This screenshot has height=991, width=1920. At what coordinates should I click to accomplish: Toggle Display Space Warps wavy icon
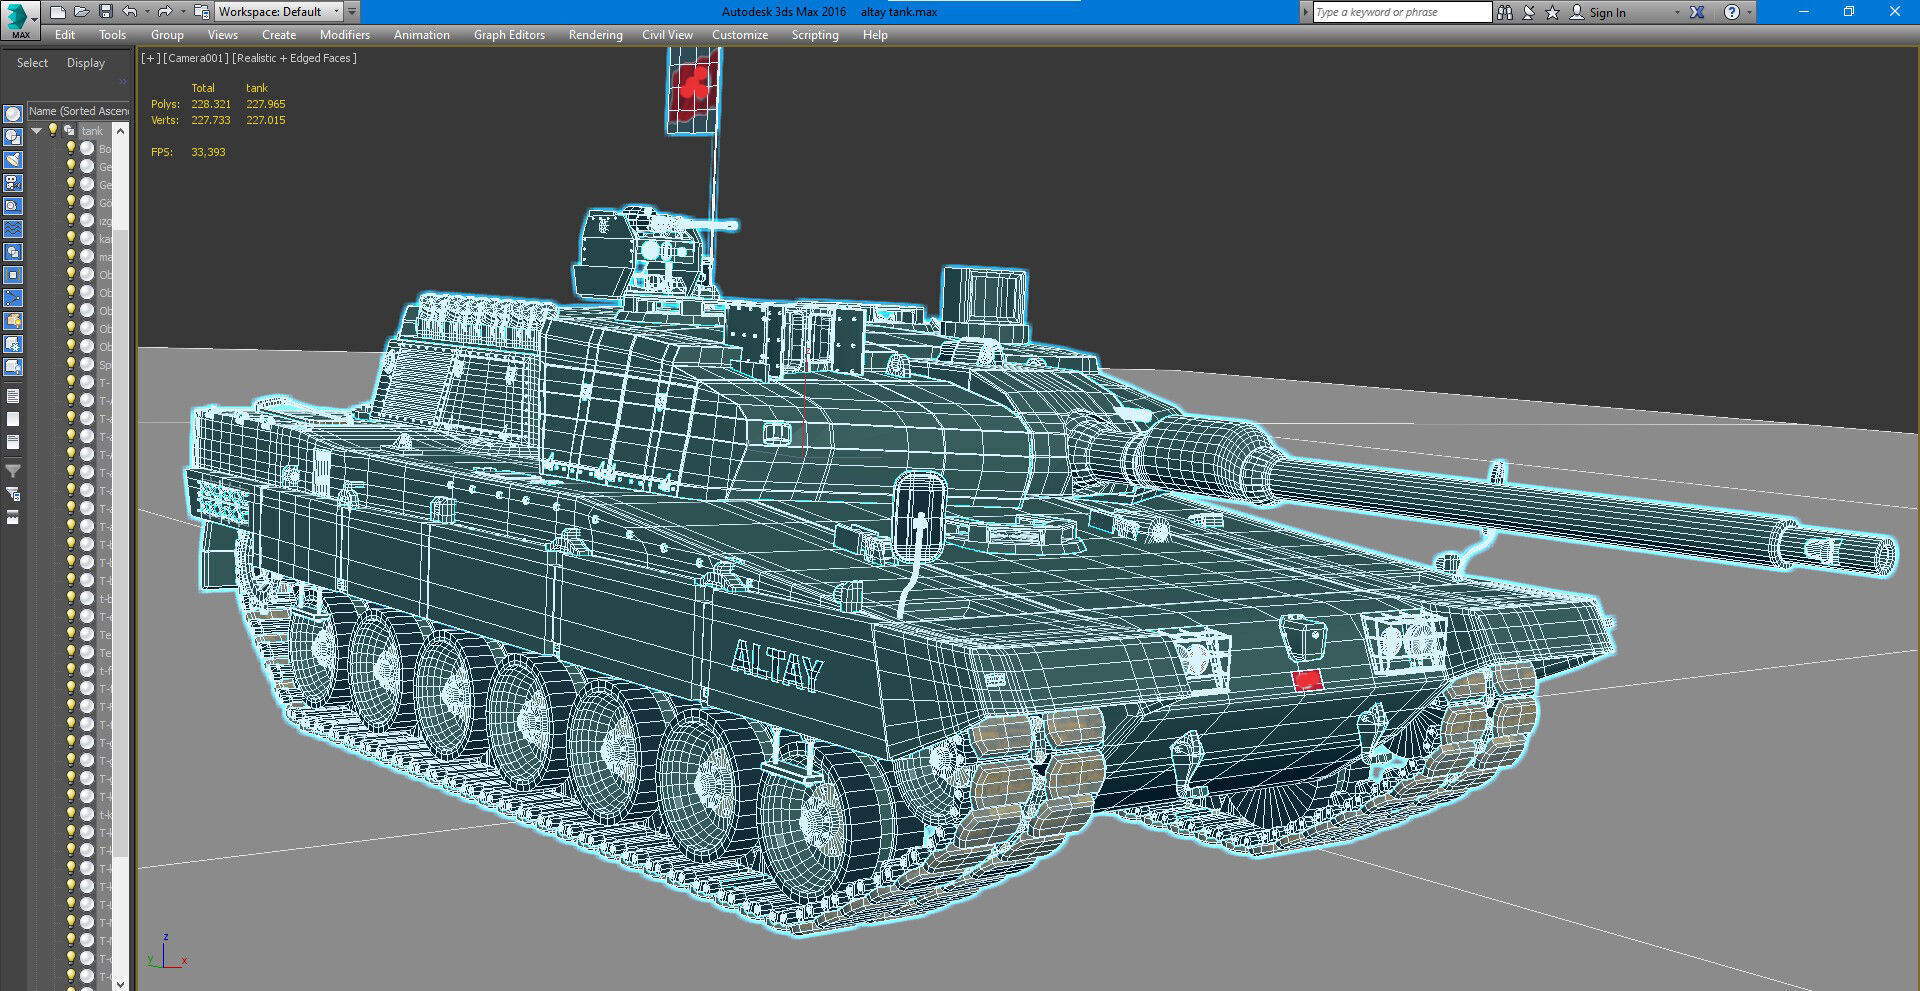(x=13, y=229)
